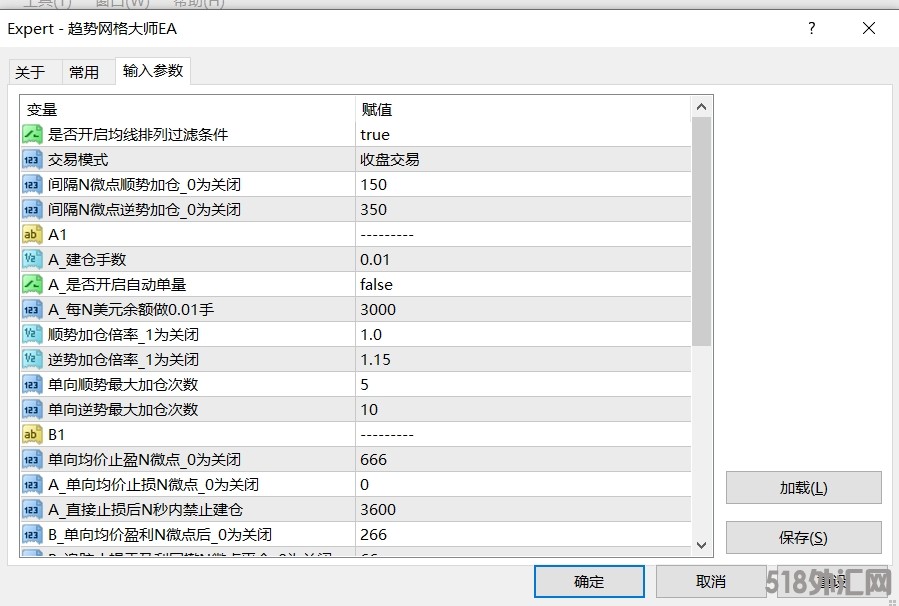Click the string icon beside A1
899x606 pixels.
click(32, 234)
